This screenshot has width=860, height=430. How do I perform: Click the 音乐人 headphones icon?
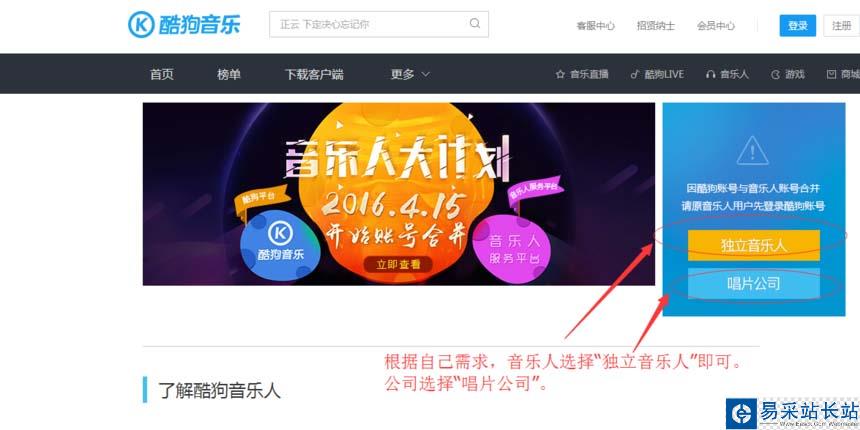pyautogui.click(x=711, y=74)
